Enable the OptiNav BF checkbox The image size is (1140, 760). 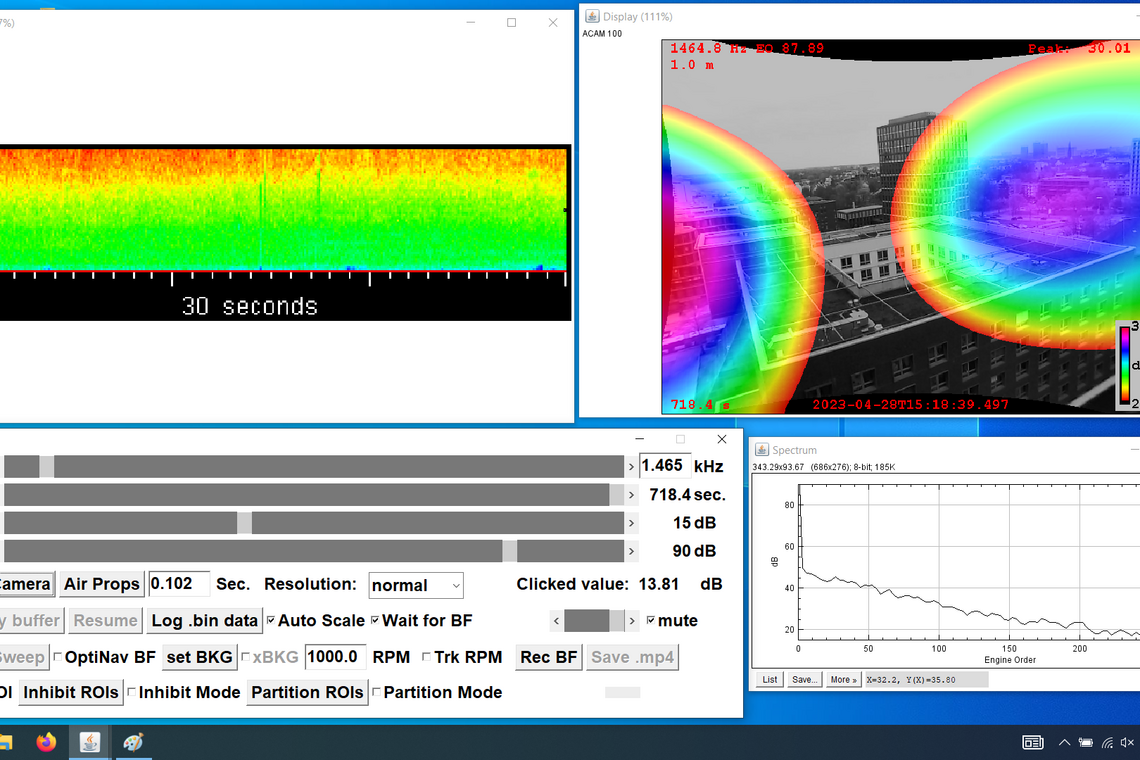[x=57, y=657]
